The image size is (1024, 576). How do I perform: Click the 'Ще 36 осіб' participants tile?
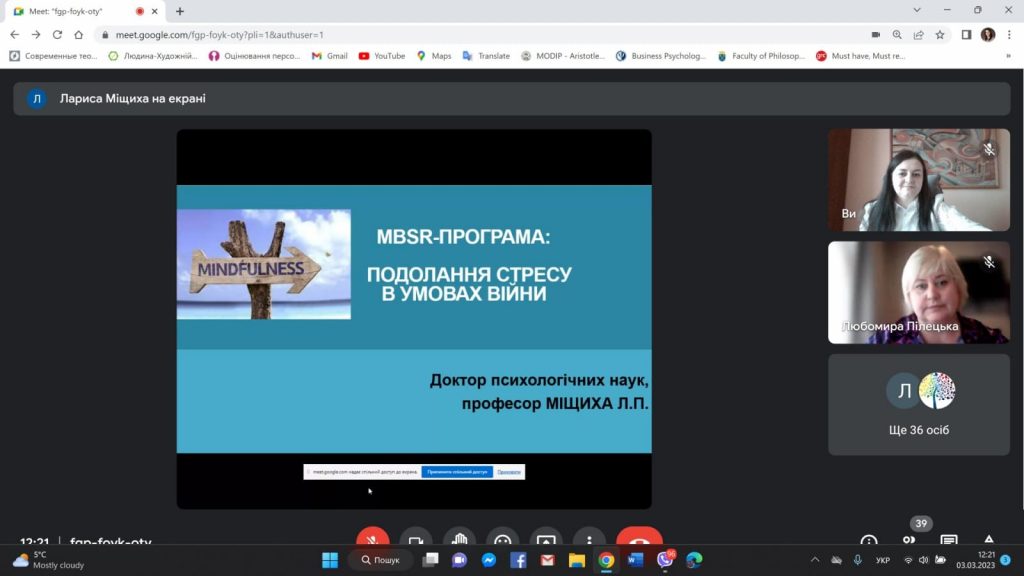[918, 405]
